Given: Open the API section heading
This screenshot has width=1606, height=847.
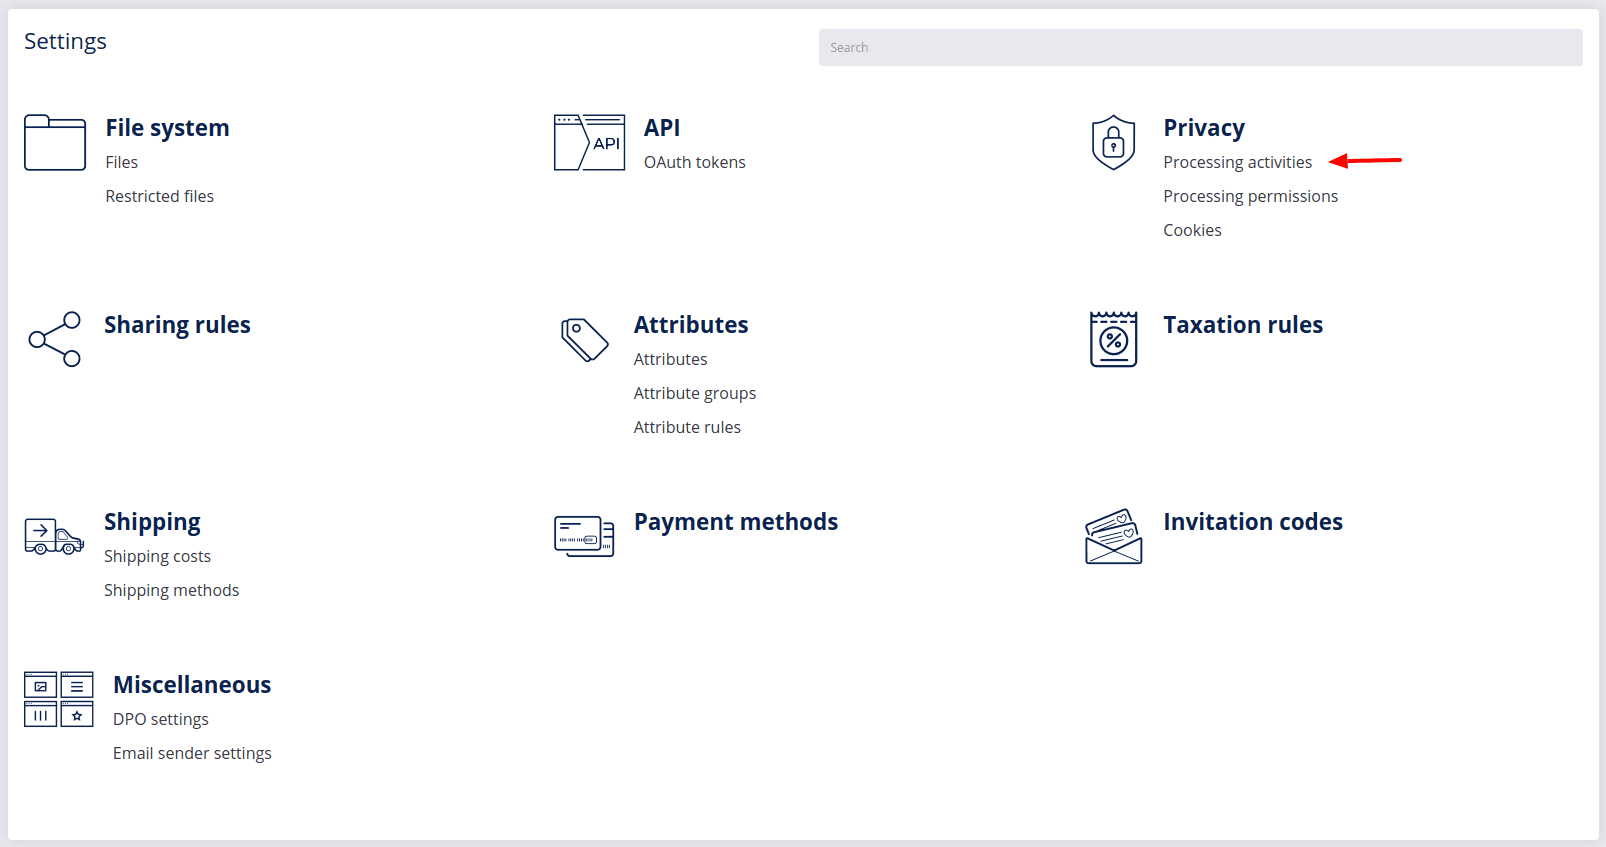Looking at the screenshot, I should coord(662,128).
